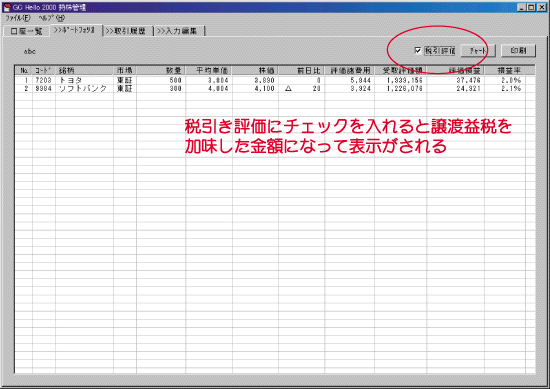Click the 市場 column header
The height and width of the screenshot is (389, 550).
click(125, 71)
